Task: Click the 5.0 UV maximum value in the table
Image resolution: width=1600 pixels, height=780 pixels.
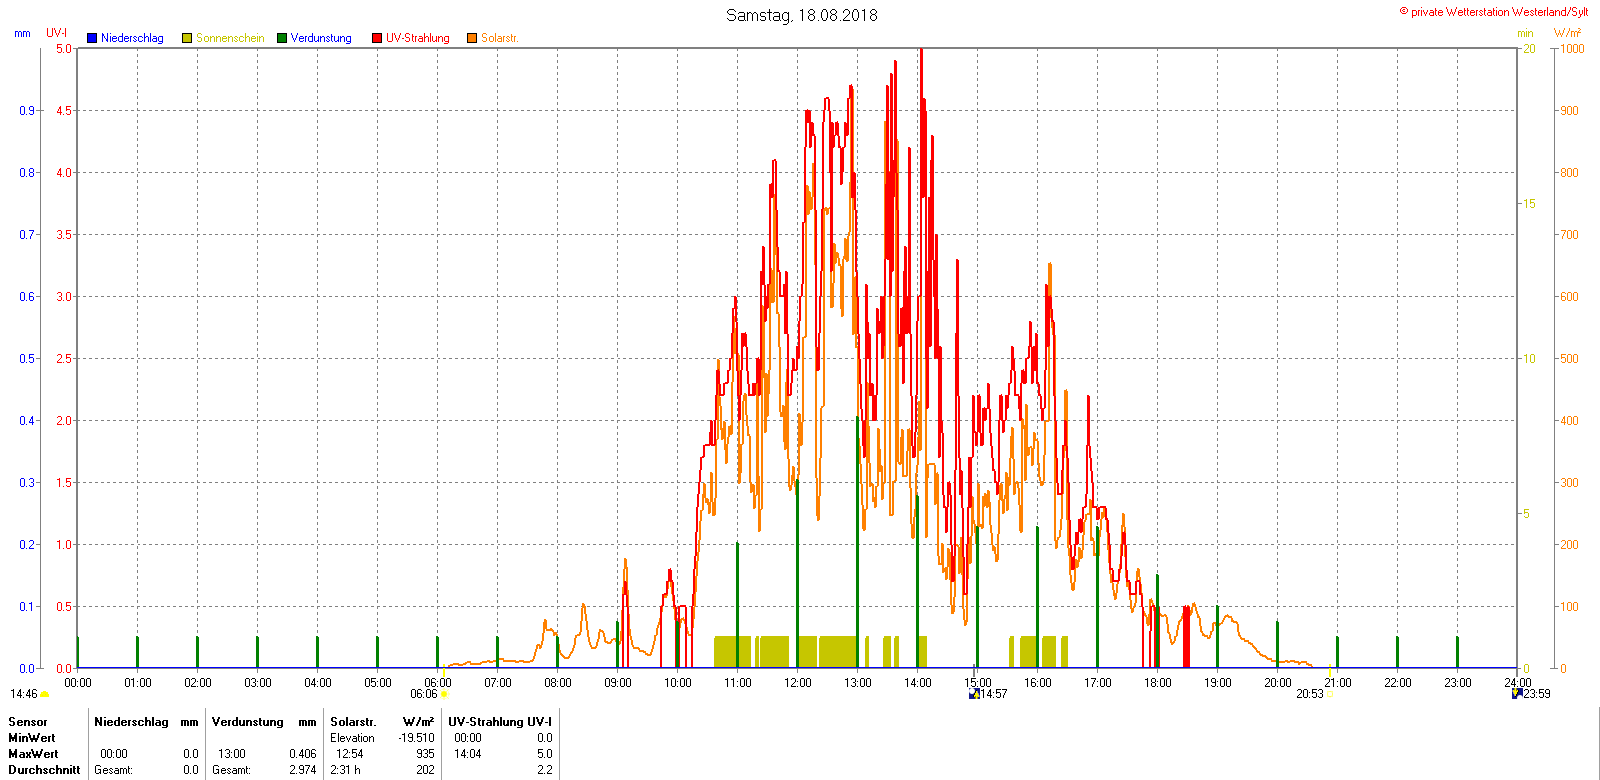Action: pyautogui.click(x=545, y=754)
